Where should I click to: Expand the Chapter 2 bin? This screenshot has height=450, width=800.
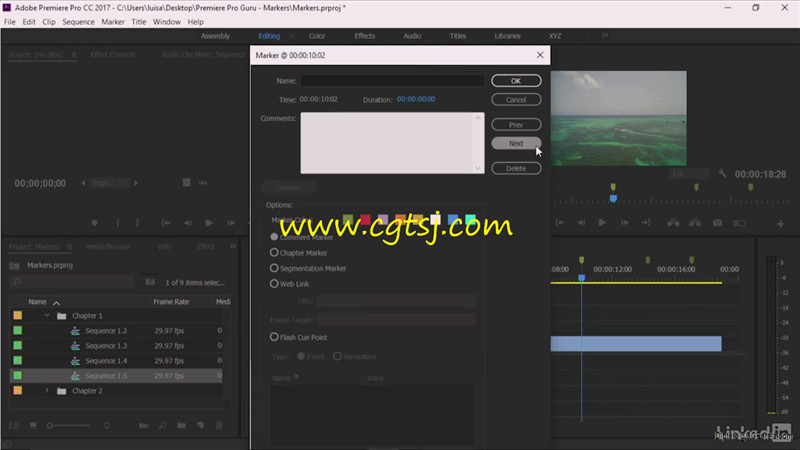point(47,391)
